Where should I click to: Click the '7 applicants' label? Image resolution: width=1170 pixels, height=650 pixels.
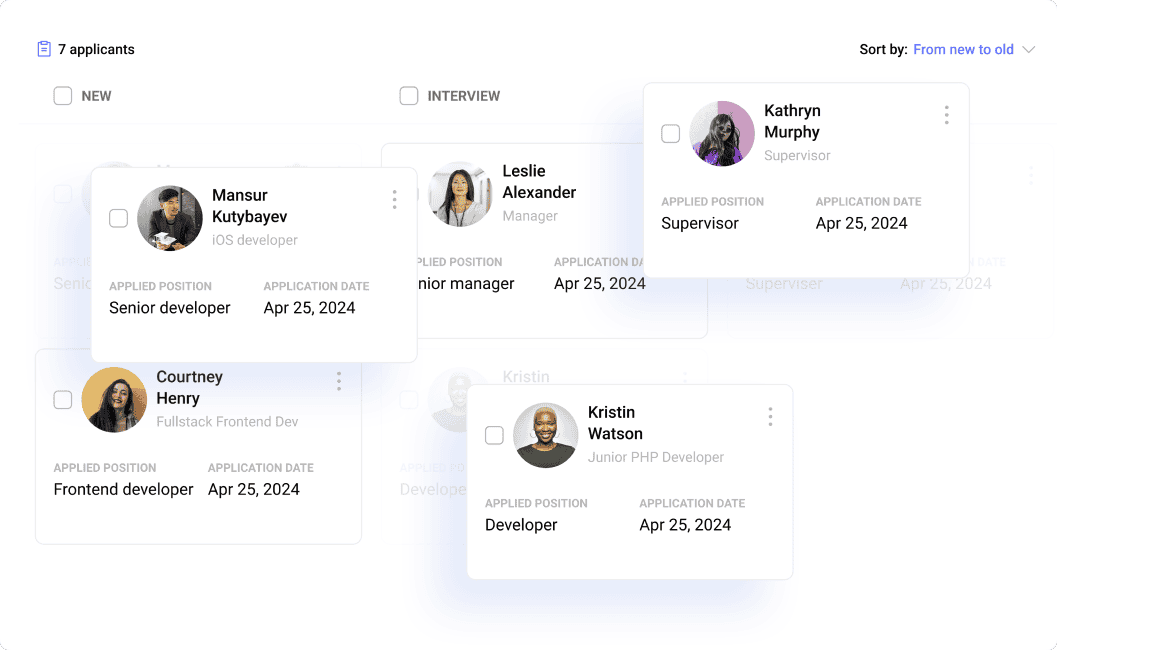coord(95,48)
